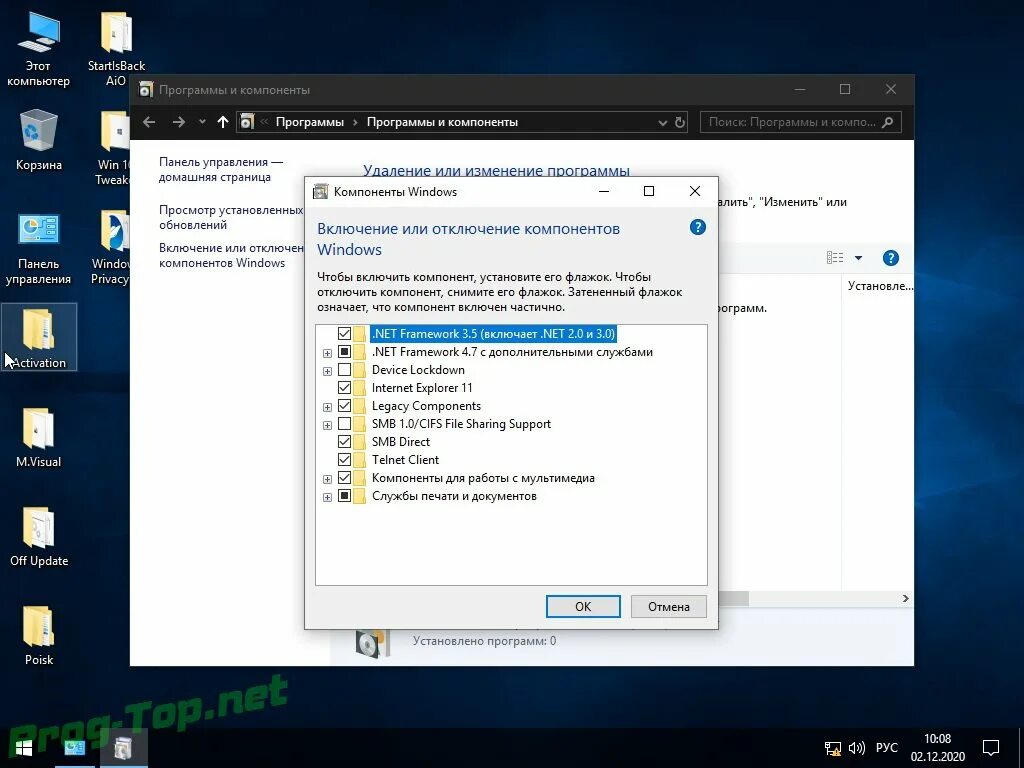
Task: Click the Programs and Features taskbar icon
Action: click(123, 748)
